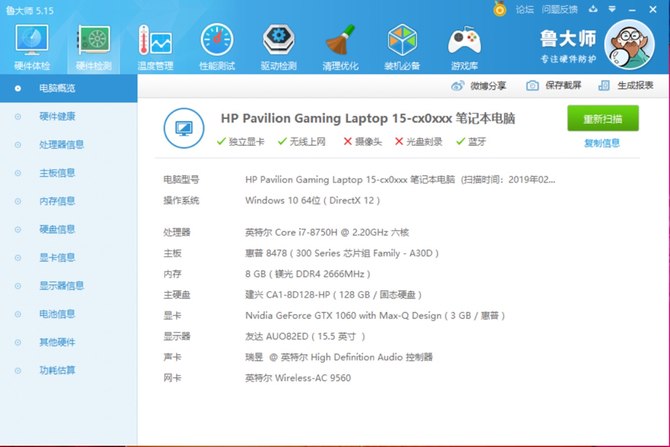Click the 惠普 8478 motherboard value
670x447 pixels.
pyautogui.click(x=342, y=253)
